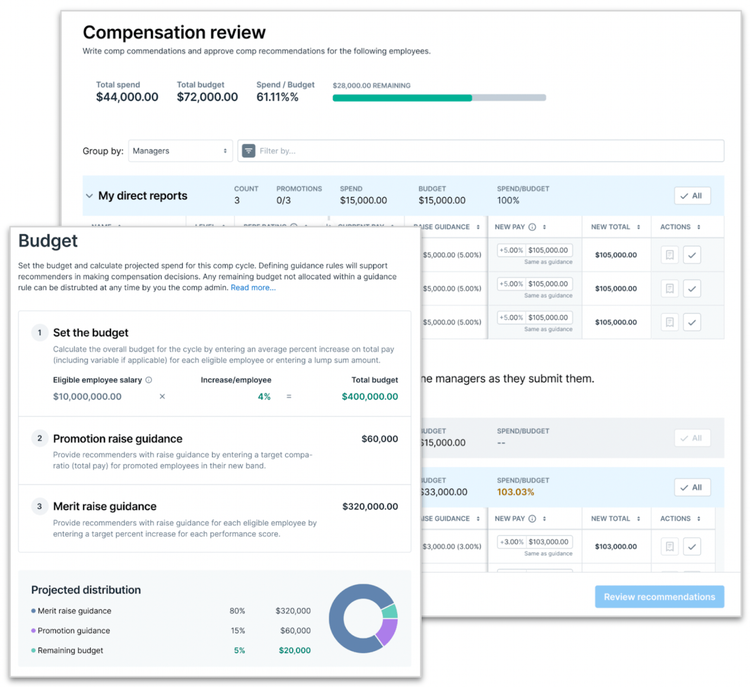Viewport: 750px width, 687px height.
Task: Open notes icon for third $105,000 row
Action: coord(670,322)
